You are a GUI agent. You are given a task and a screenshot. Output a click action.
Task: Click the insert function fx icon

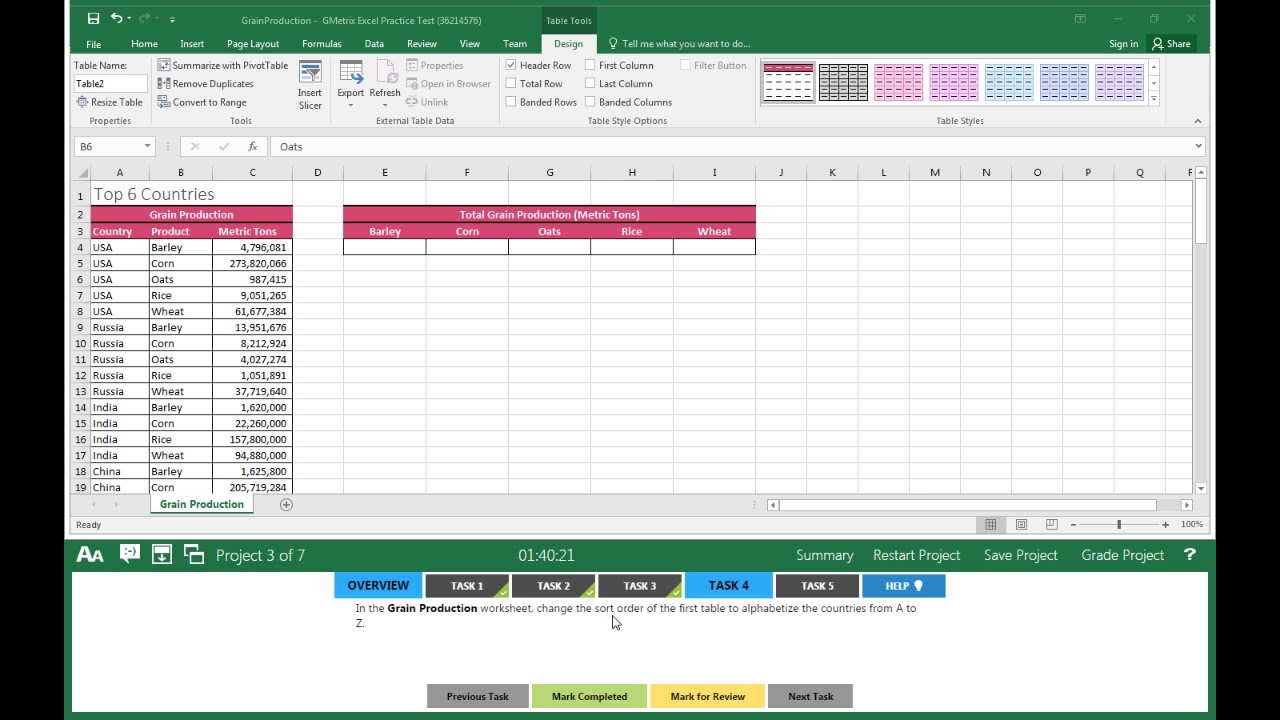point(252,147)
